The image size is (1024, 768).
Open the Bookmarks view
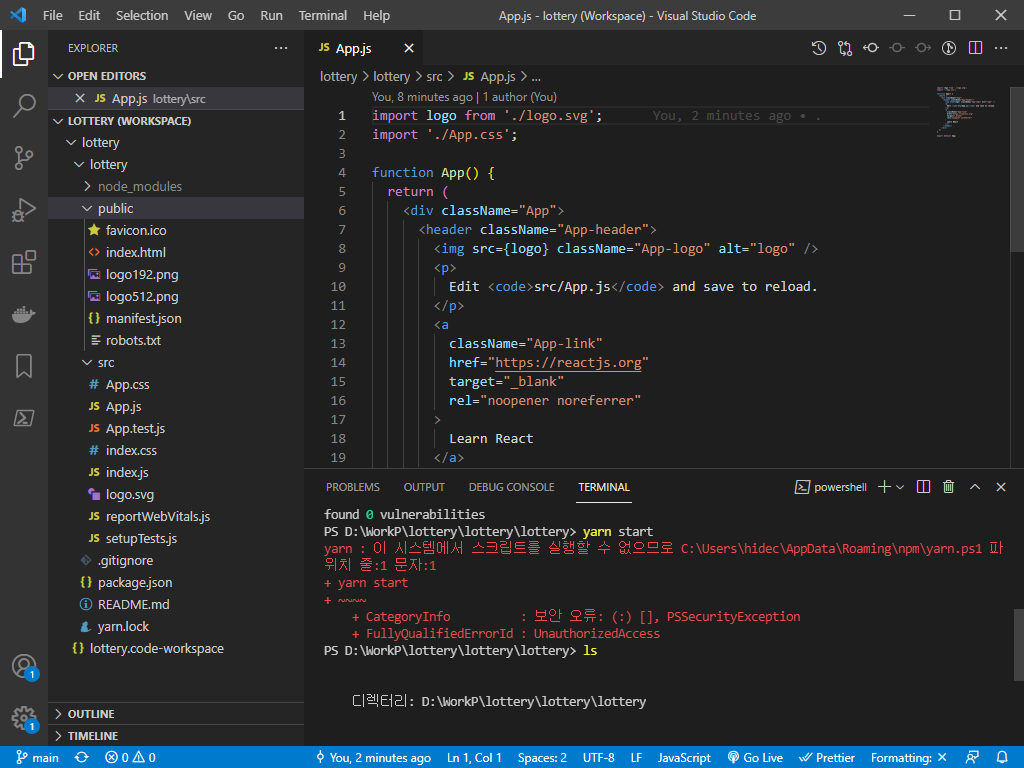24,366
